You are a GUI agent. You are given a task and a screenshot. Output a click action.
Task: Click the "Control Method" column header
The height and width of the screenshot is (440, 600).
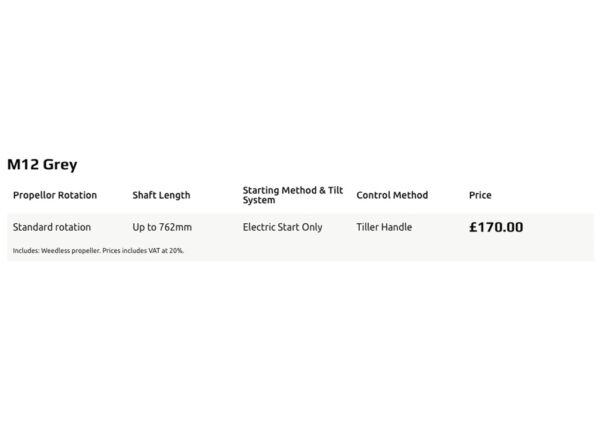392,195
